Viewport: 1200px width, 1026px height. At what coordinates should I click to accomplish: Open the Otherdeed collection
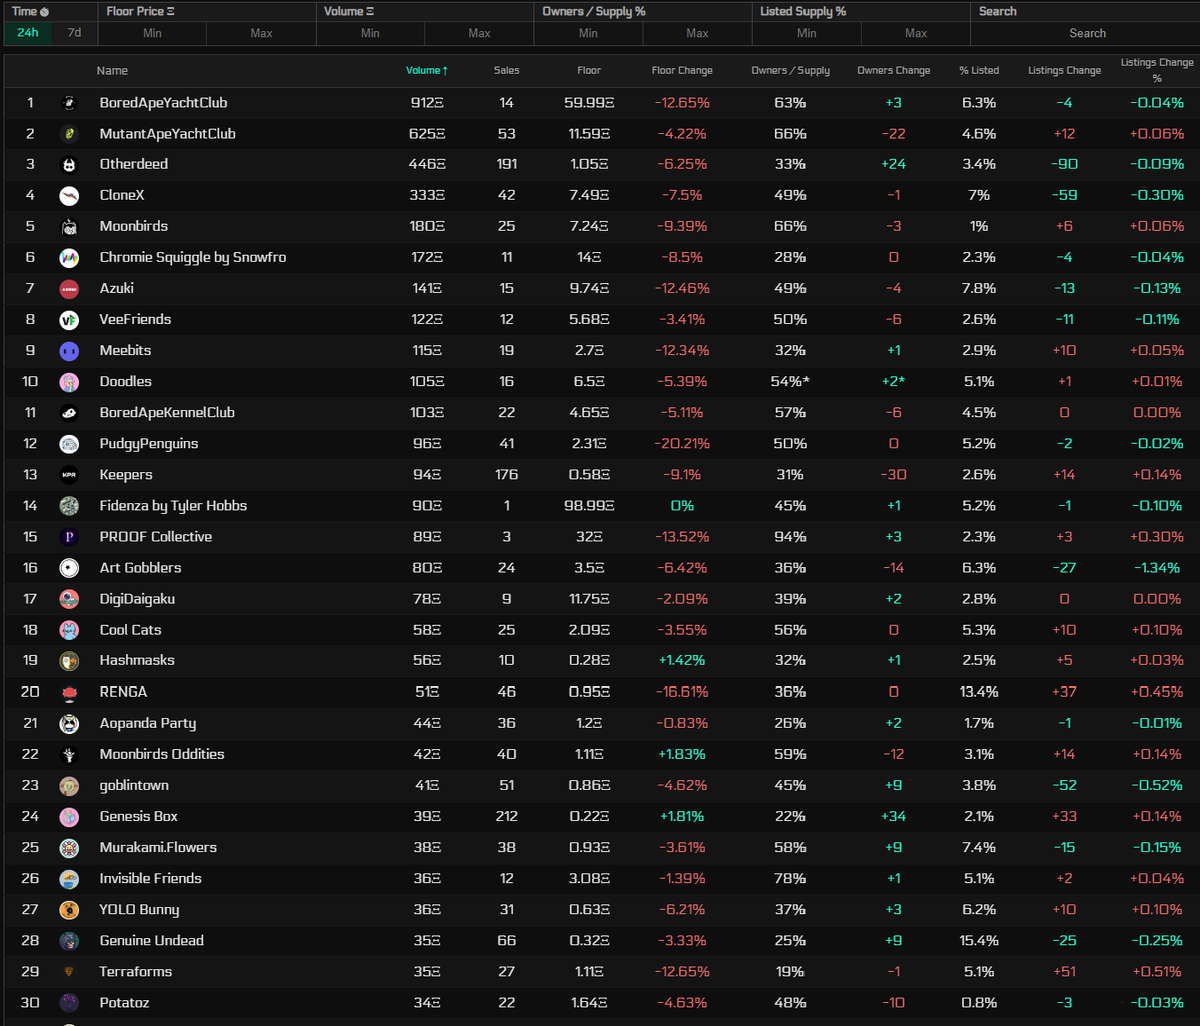pos(134,164)
